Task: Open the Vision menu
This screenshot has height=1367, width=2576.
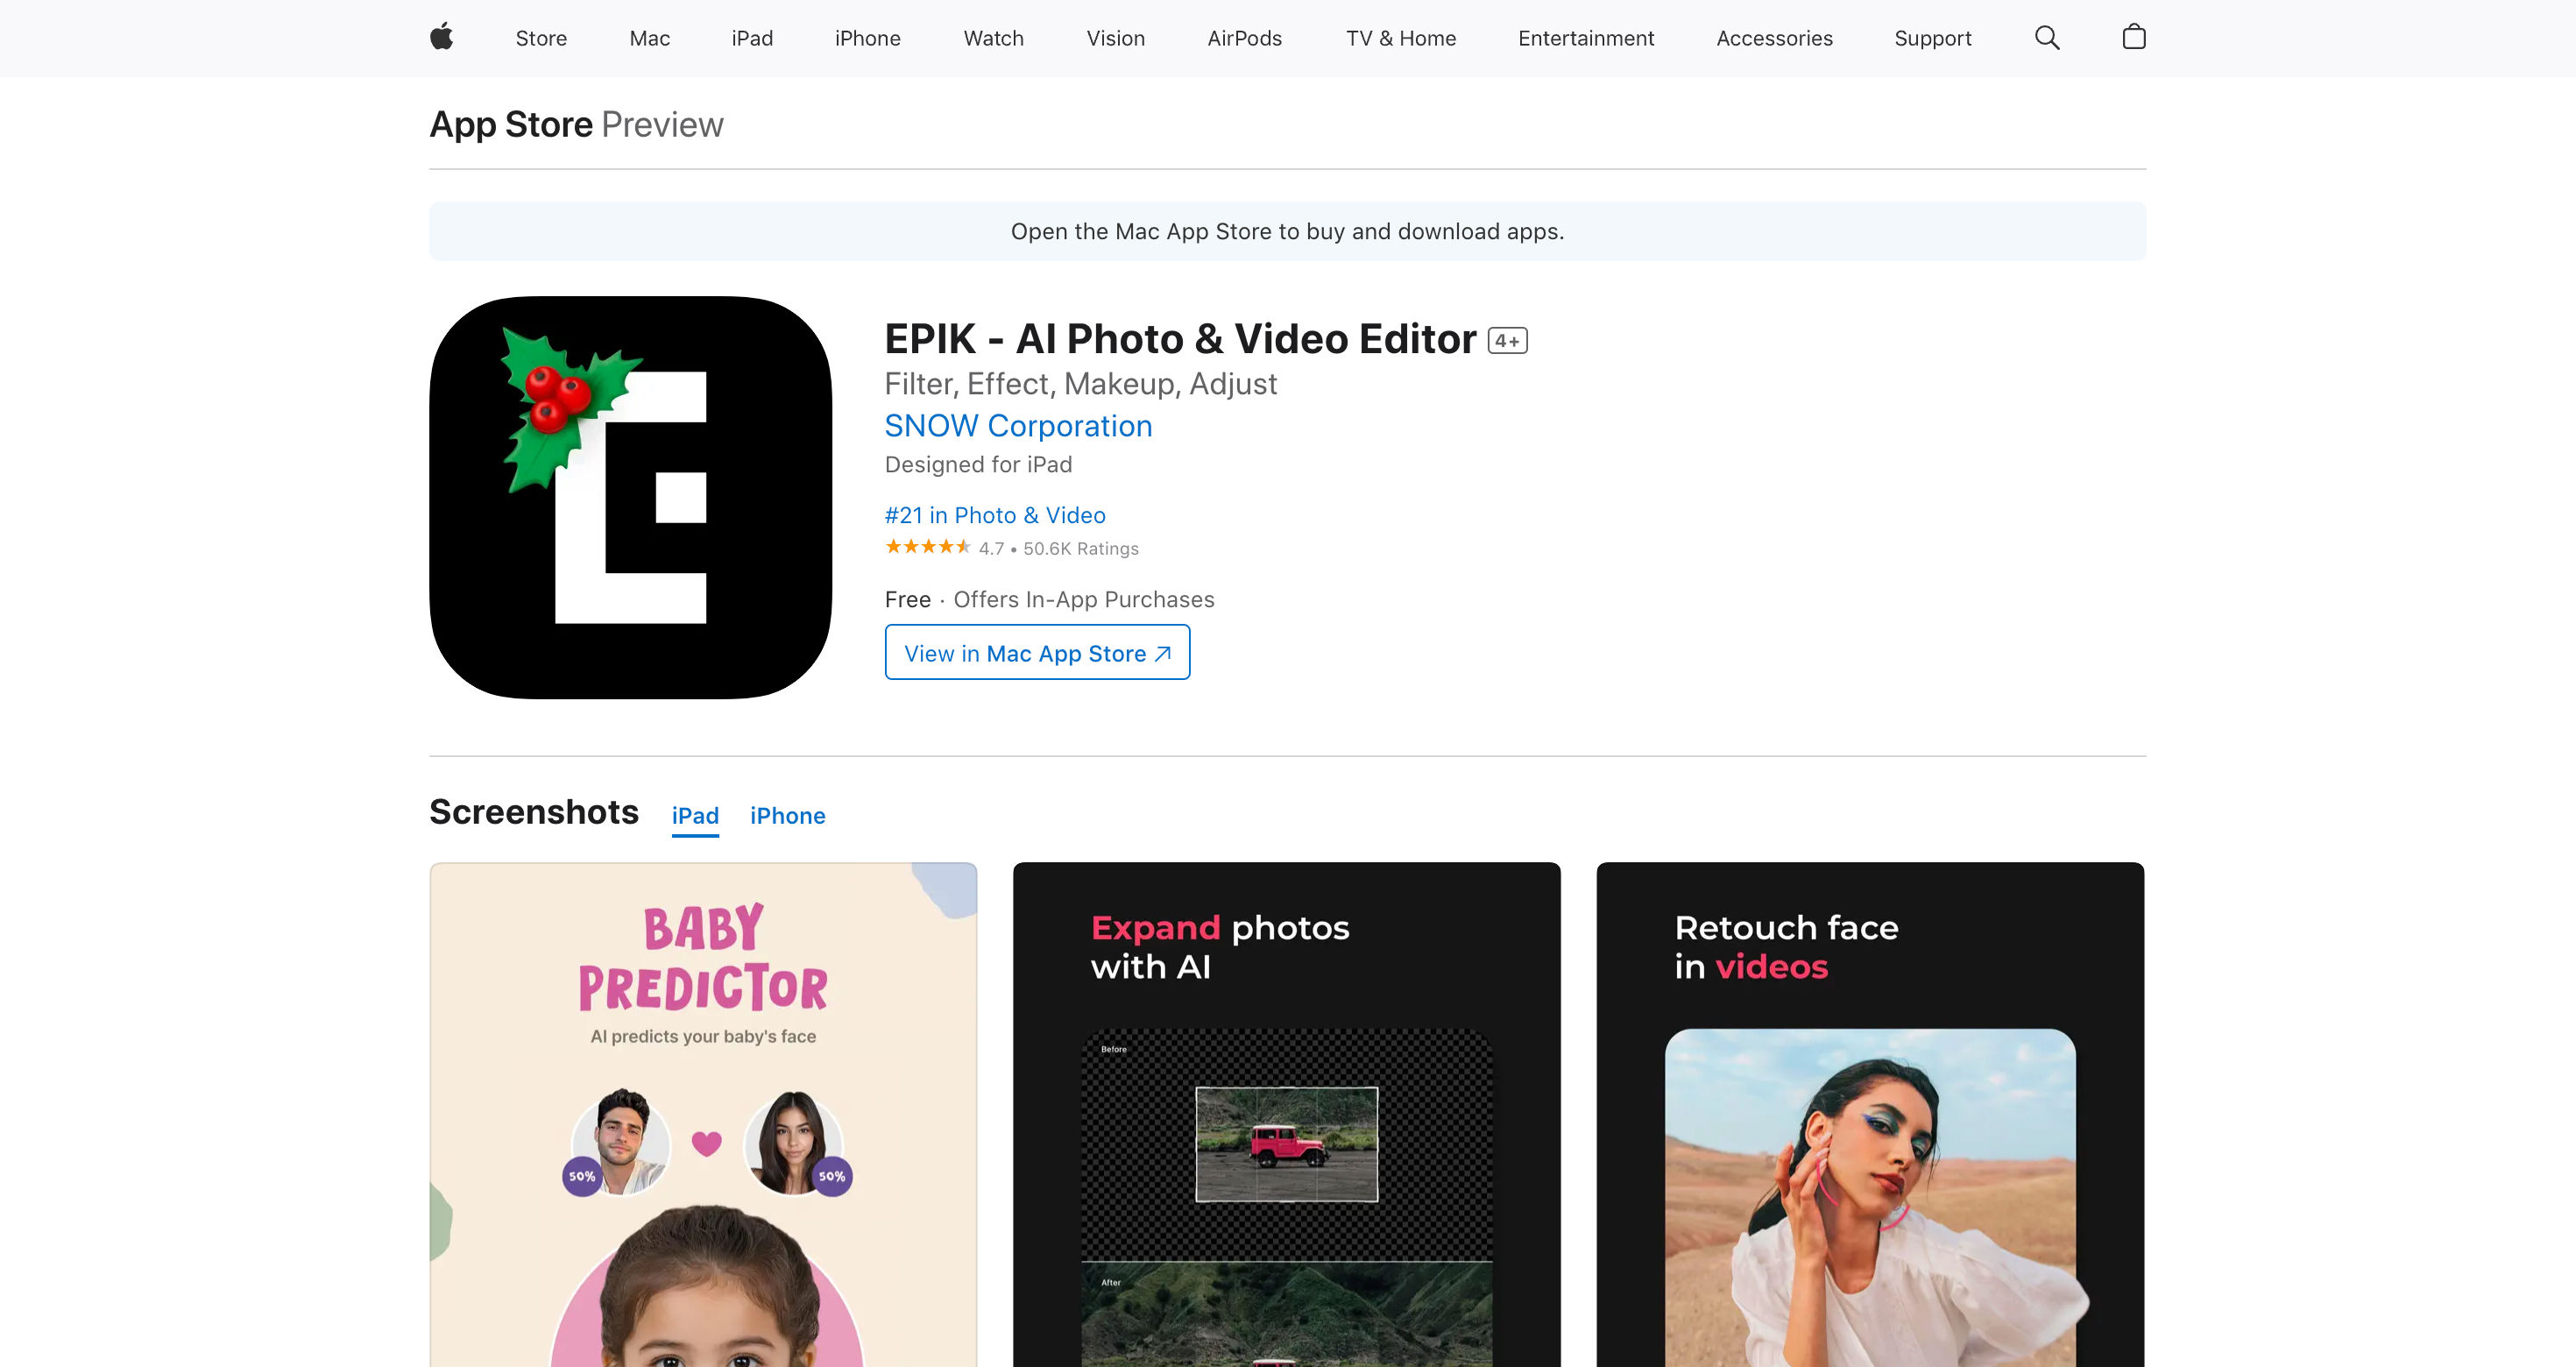Action: click(1116, 38)
